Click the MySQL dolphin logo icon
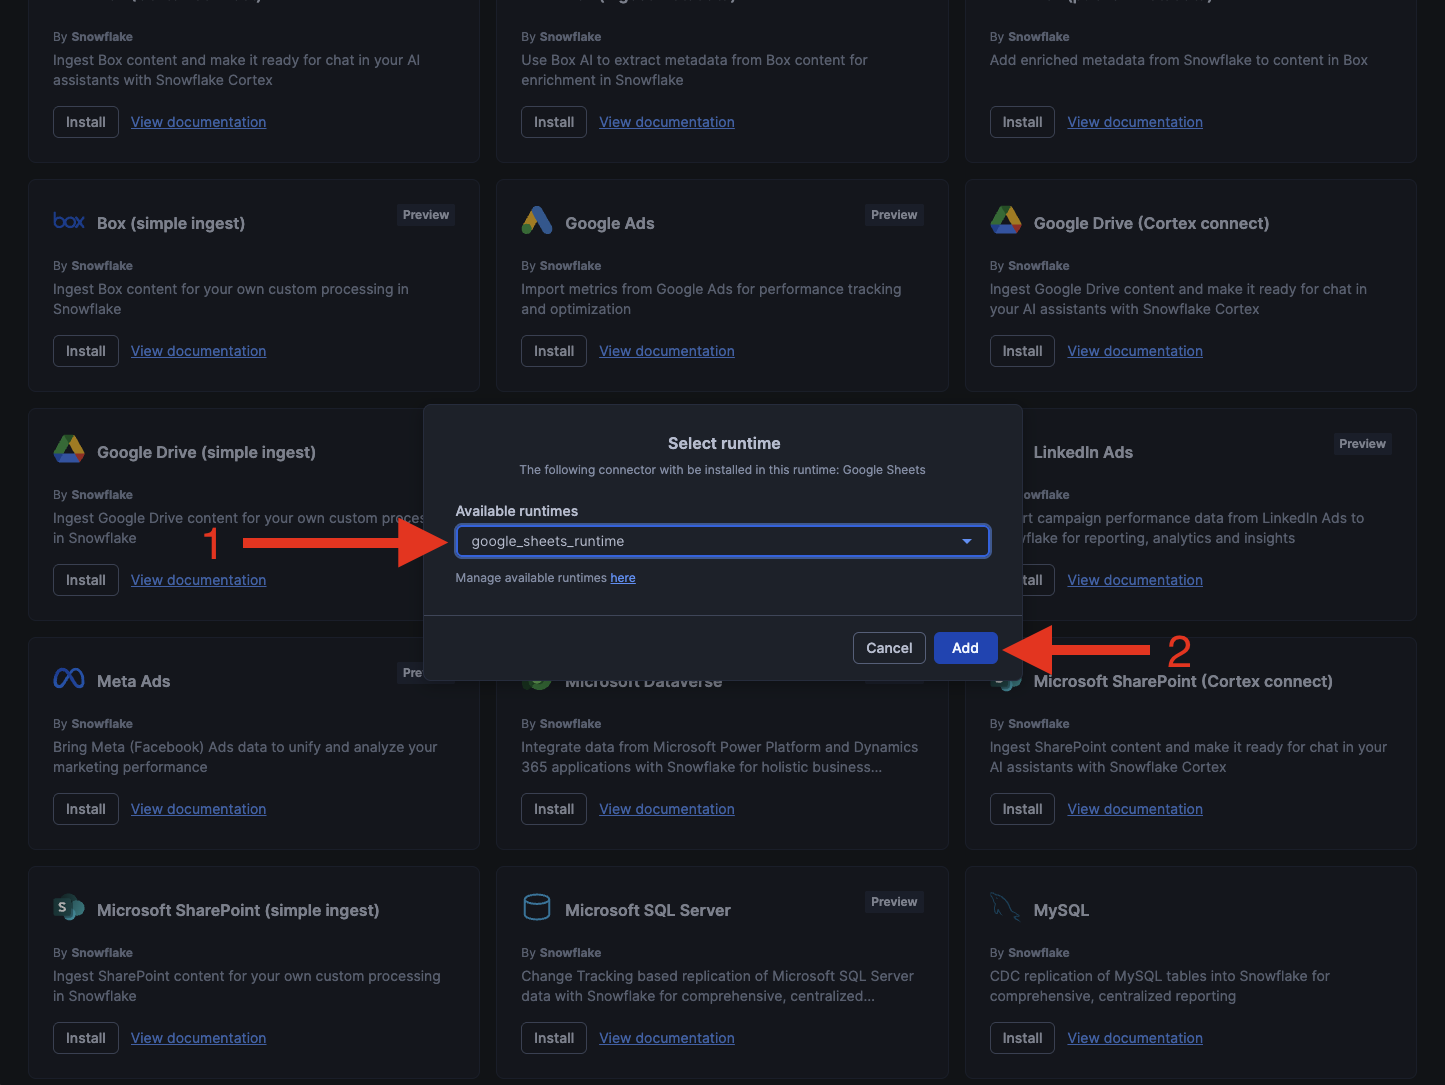This screenshot has width=1445, height=1085. [1005, 908]
